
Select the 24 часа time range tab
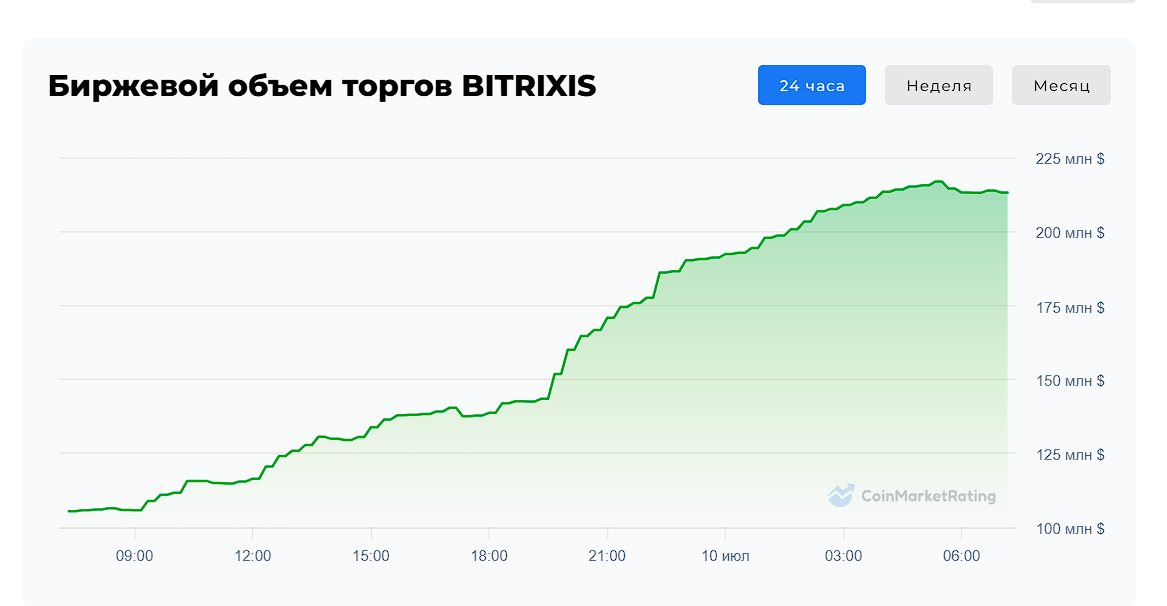tap(811, 85)
